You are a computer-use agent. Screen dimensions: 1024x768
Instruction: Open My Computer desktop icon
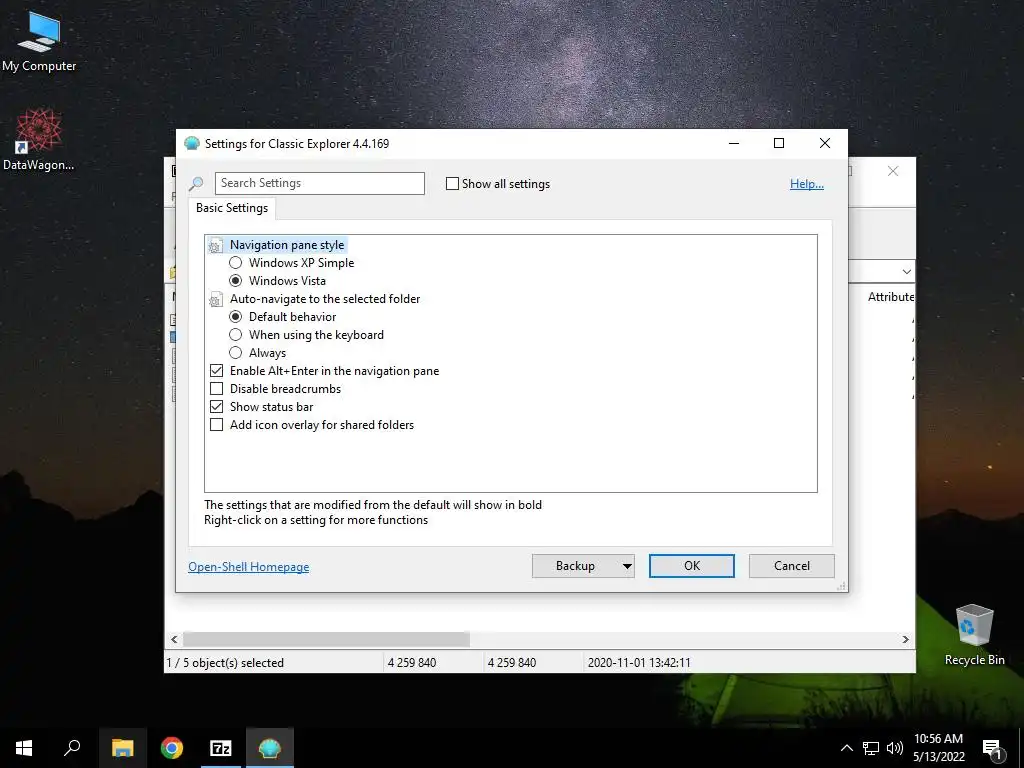point(39,42)
